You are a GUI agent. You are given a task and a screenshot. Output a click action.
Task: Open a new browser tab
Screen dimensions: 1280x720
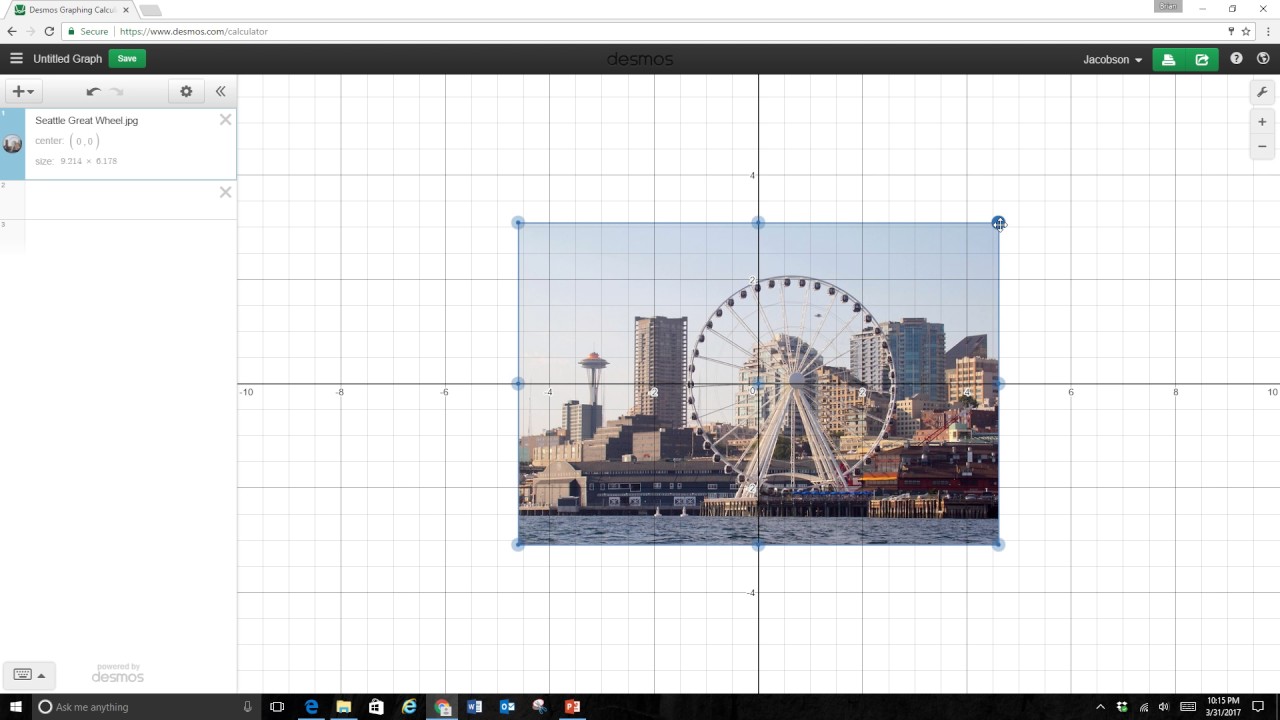click(x=150, y=10)
